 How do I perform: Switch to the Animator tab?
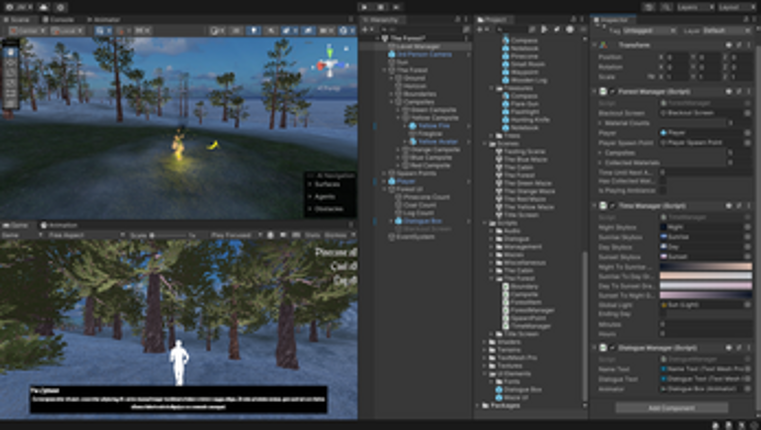click(x=103, y=19)
